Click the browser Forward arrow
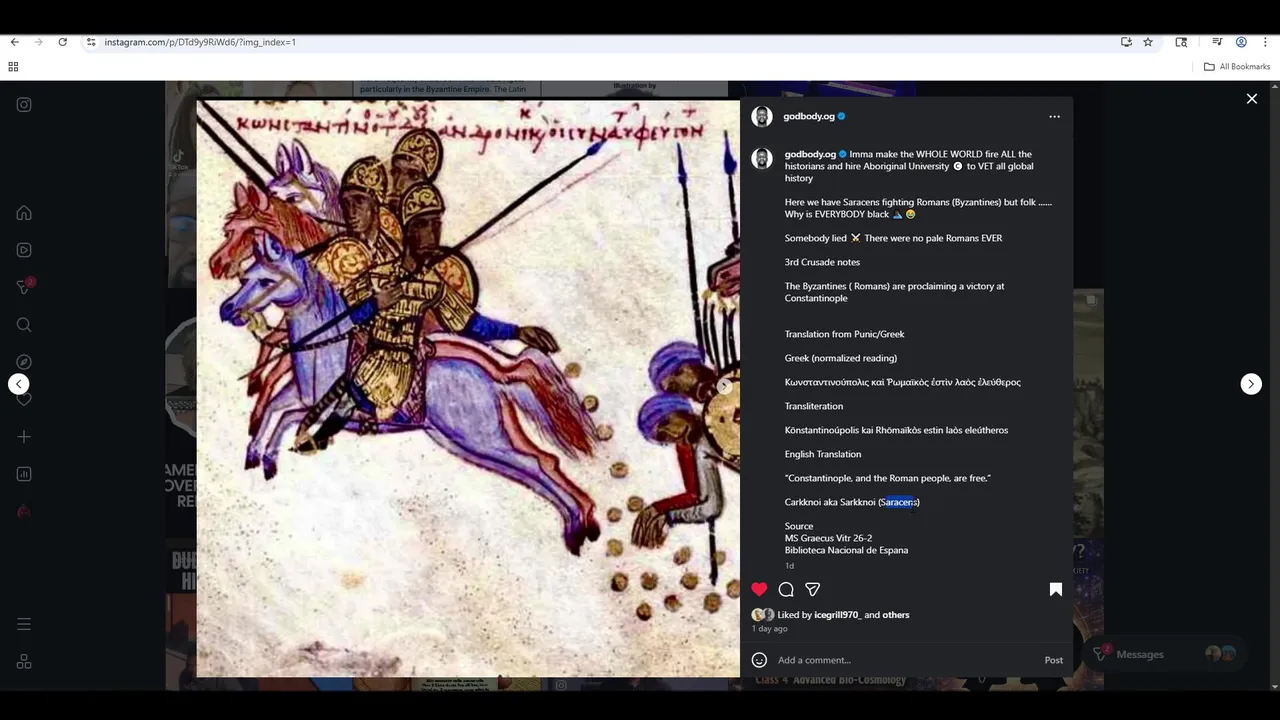Image resolution: width=1280 pixels, height=720 pixels. [38, 42]
